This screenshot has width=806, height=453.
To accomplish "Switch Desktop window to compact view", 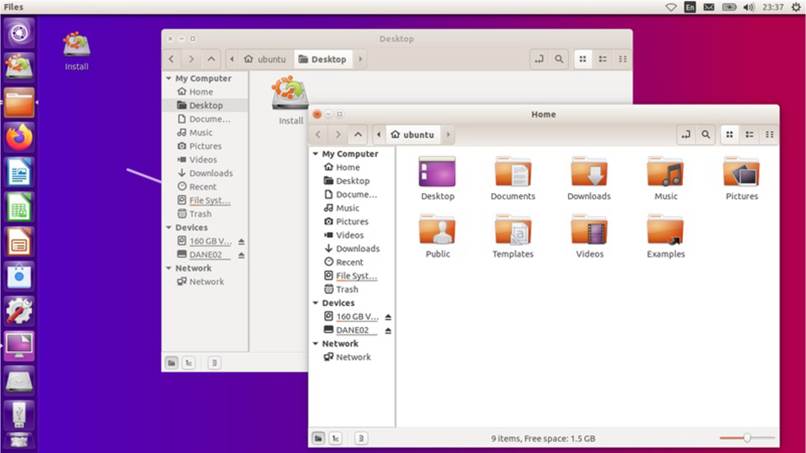I will 622,59.
